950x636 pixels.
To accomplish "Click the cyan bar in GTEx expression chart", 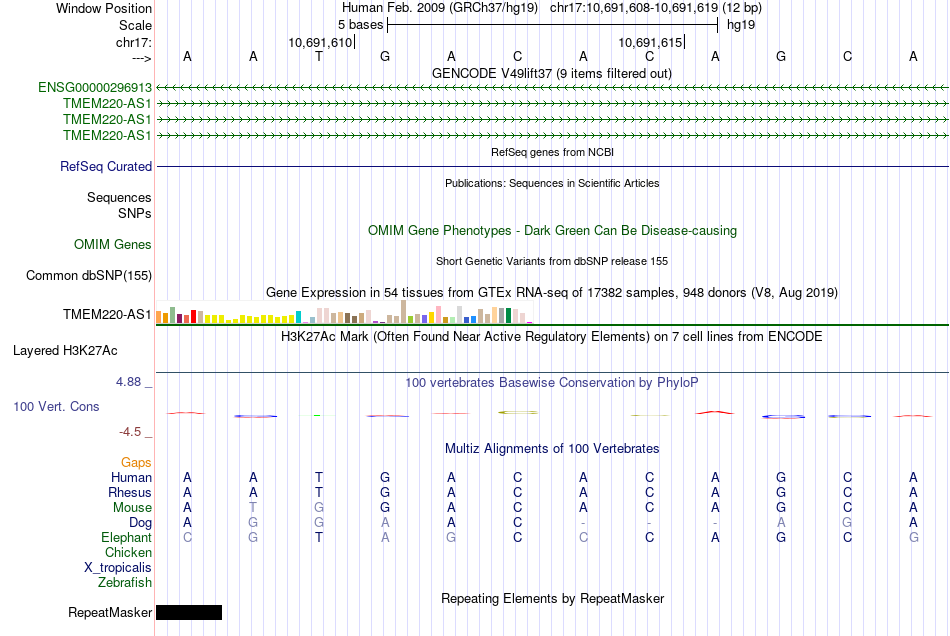I will 298,317.
